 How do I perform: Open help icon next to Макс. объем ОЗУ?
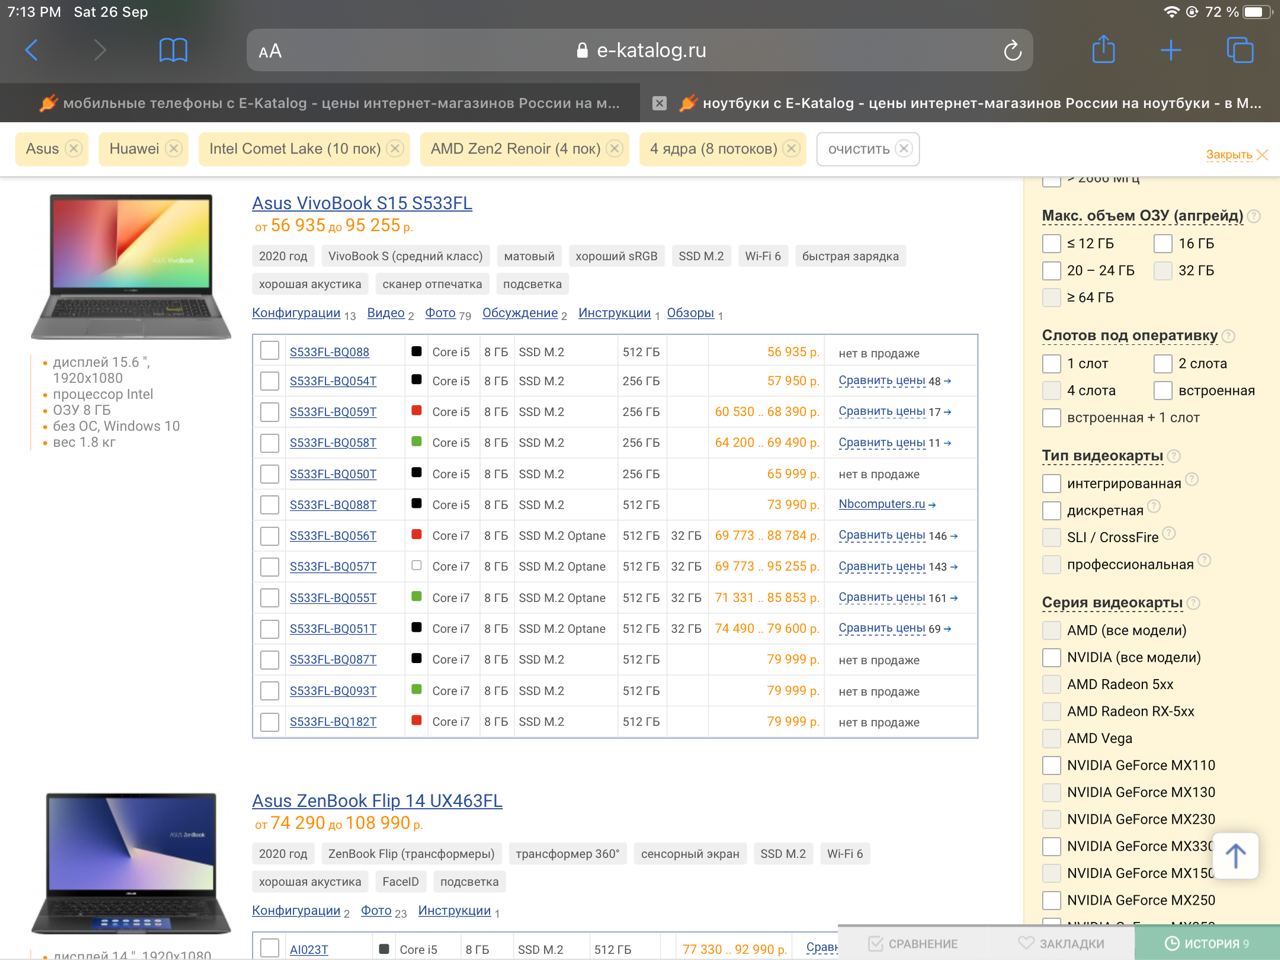tap(1254, 215)
